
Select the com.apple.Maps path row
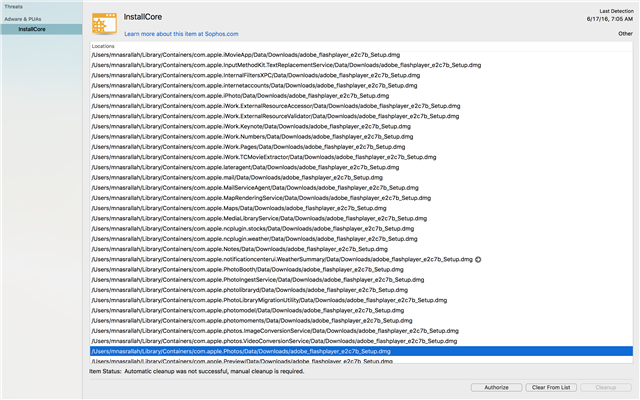click(x=361, y=208)
